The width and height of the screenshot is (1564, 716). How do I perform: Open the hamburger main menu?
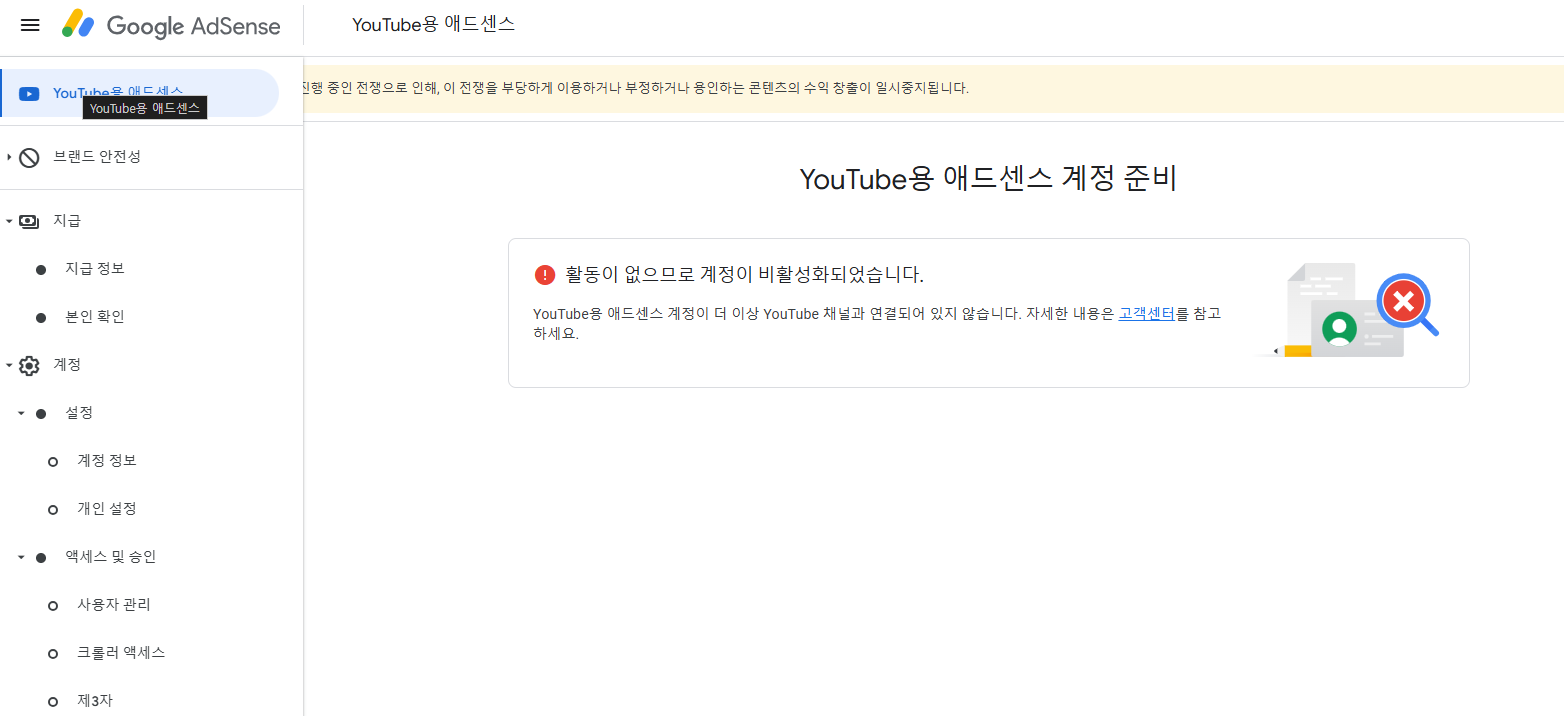[30, 25]
